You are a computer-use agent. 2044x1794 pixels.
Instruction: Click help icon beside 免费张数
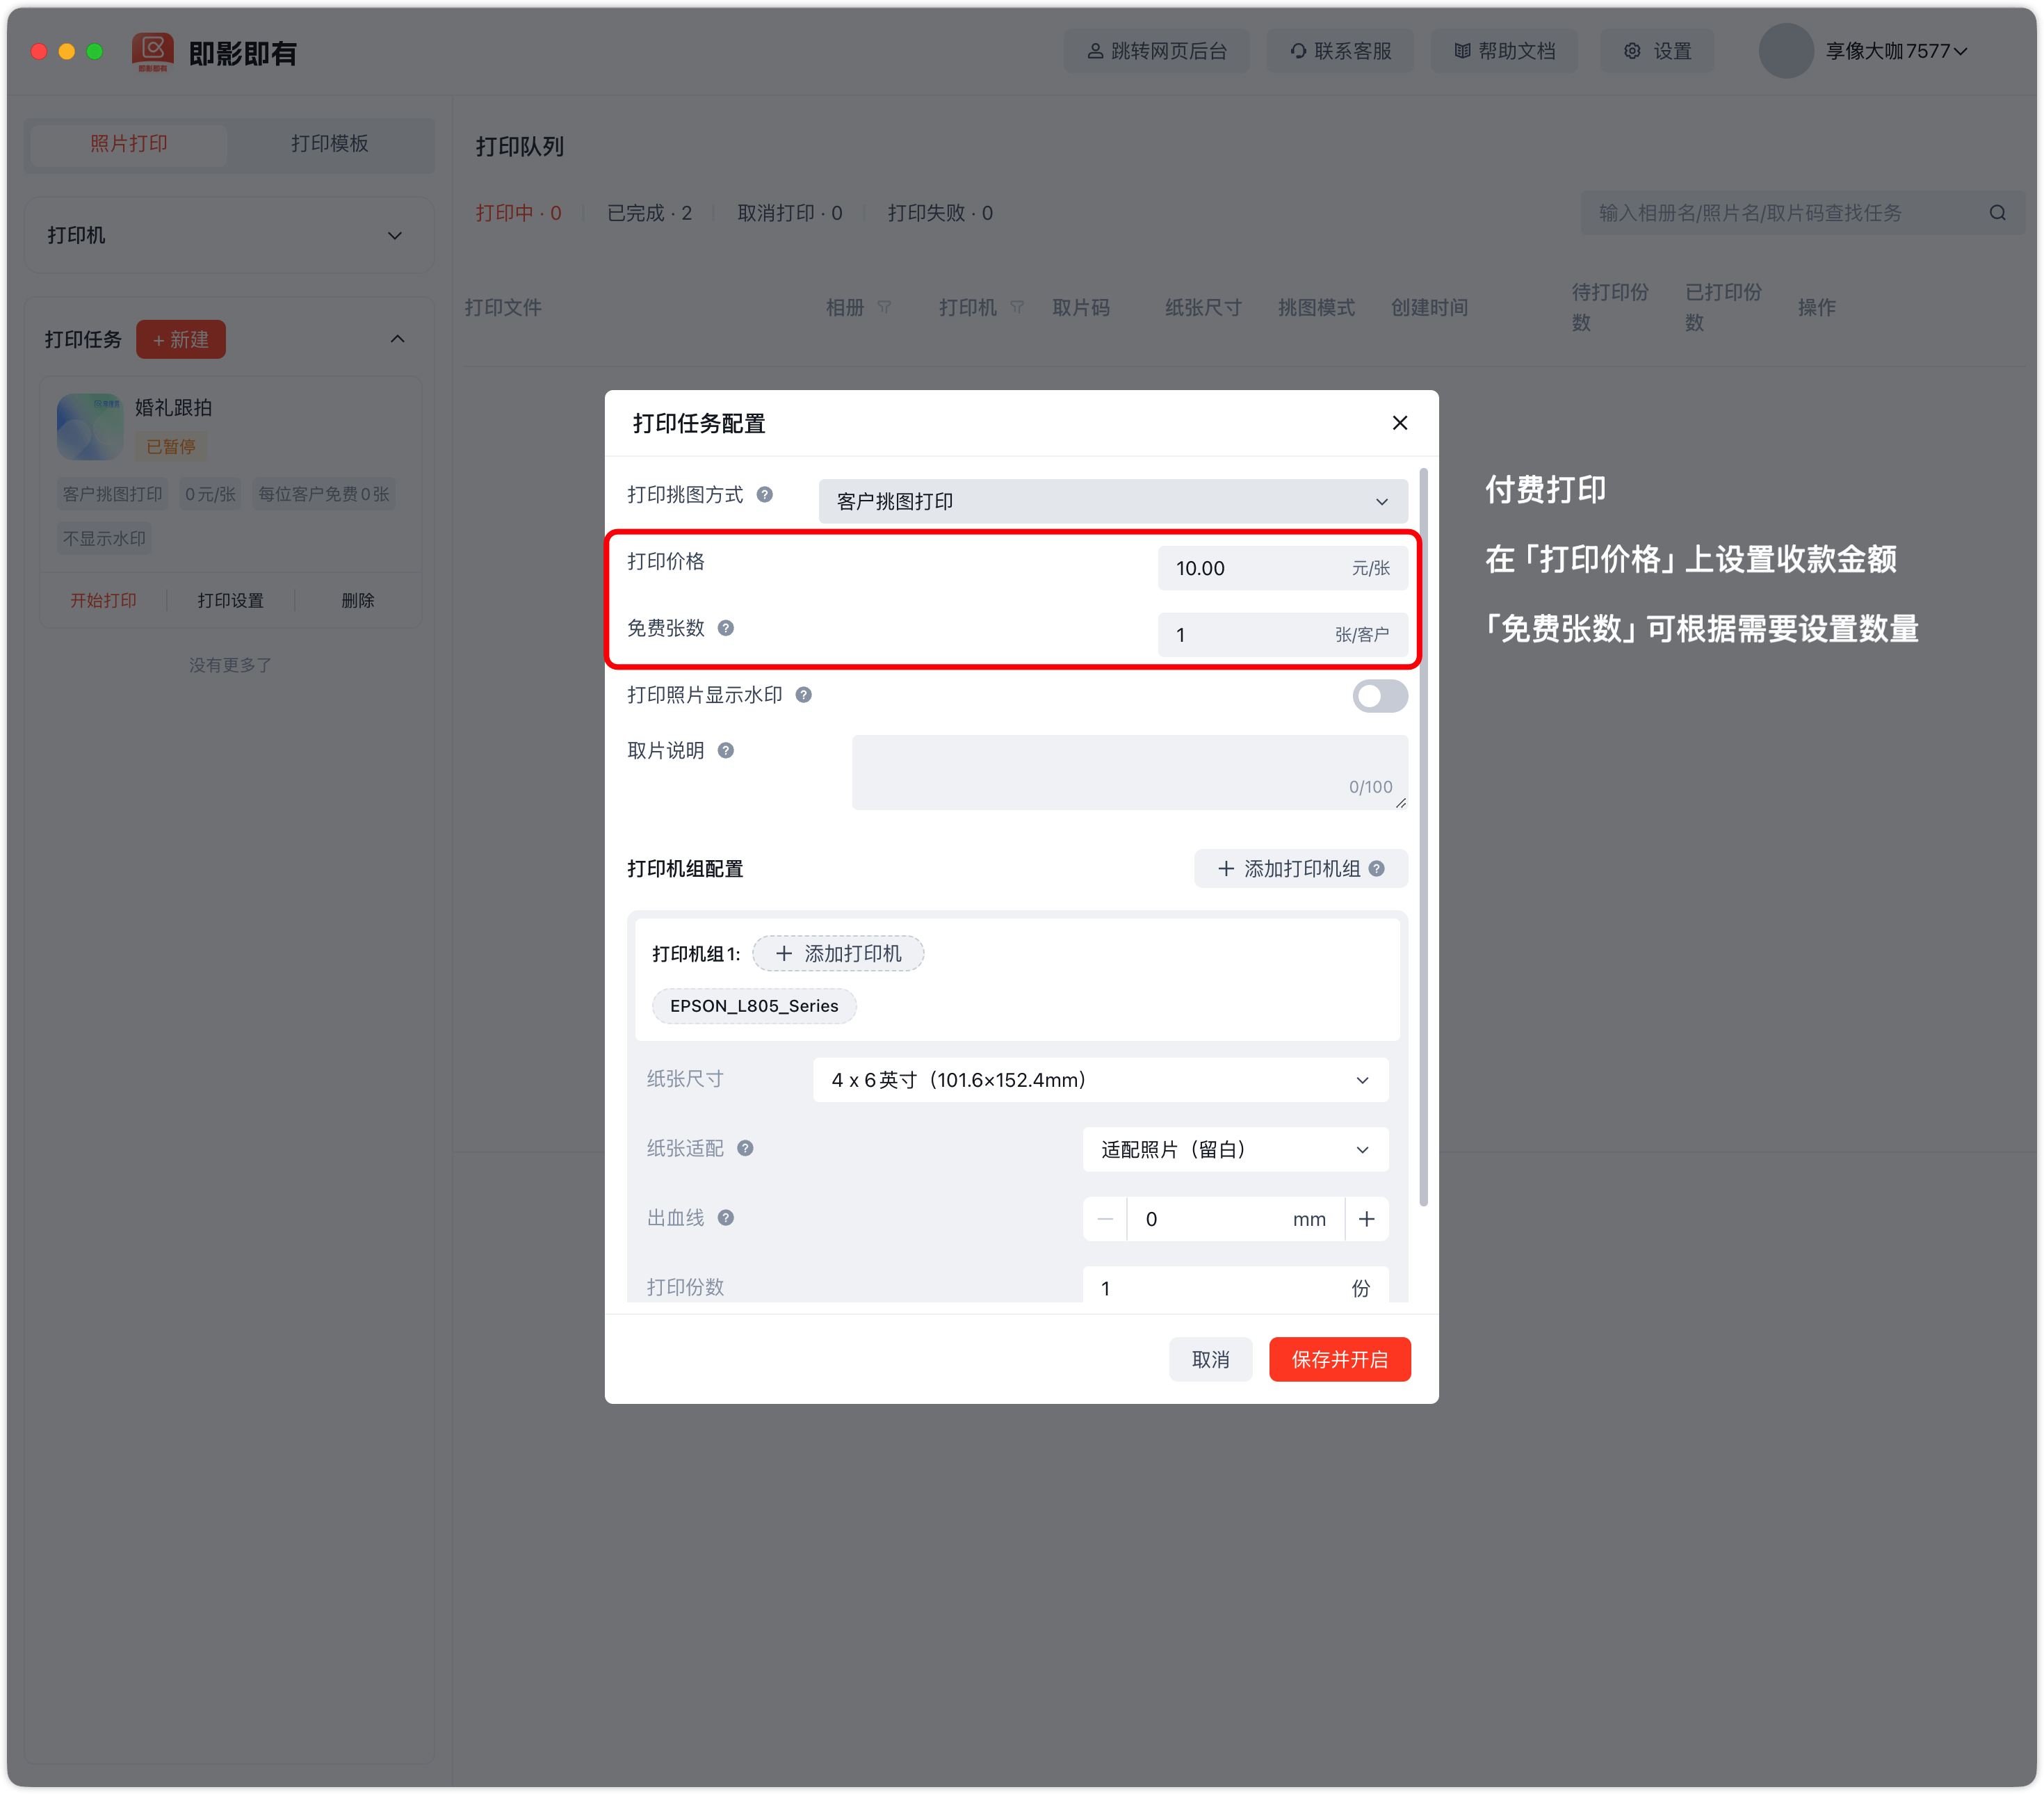pyautogui.click(x=726, y=628)
